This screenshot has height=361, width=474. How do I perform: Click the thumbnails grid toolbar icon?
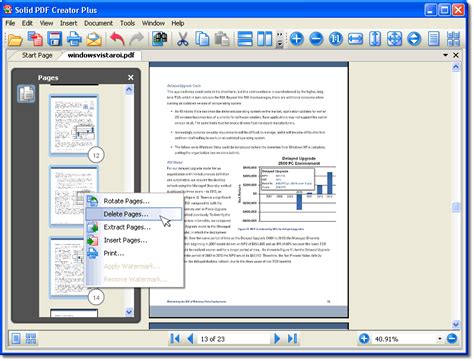pyautogui.click(x=453, y=39)
